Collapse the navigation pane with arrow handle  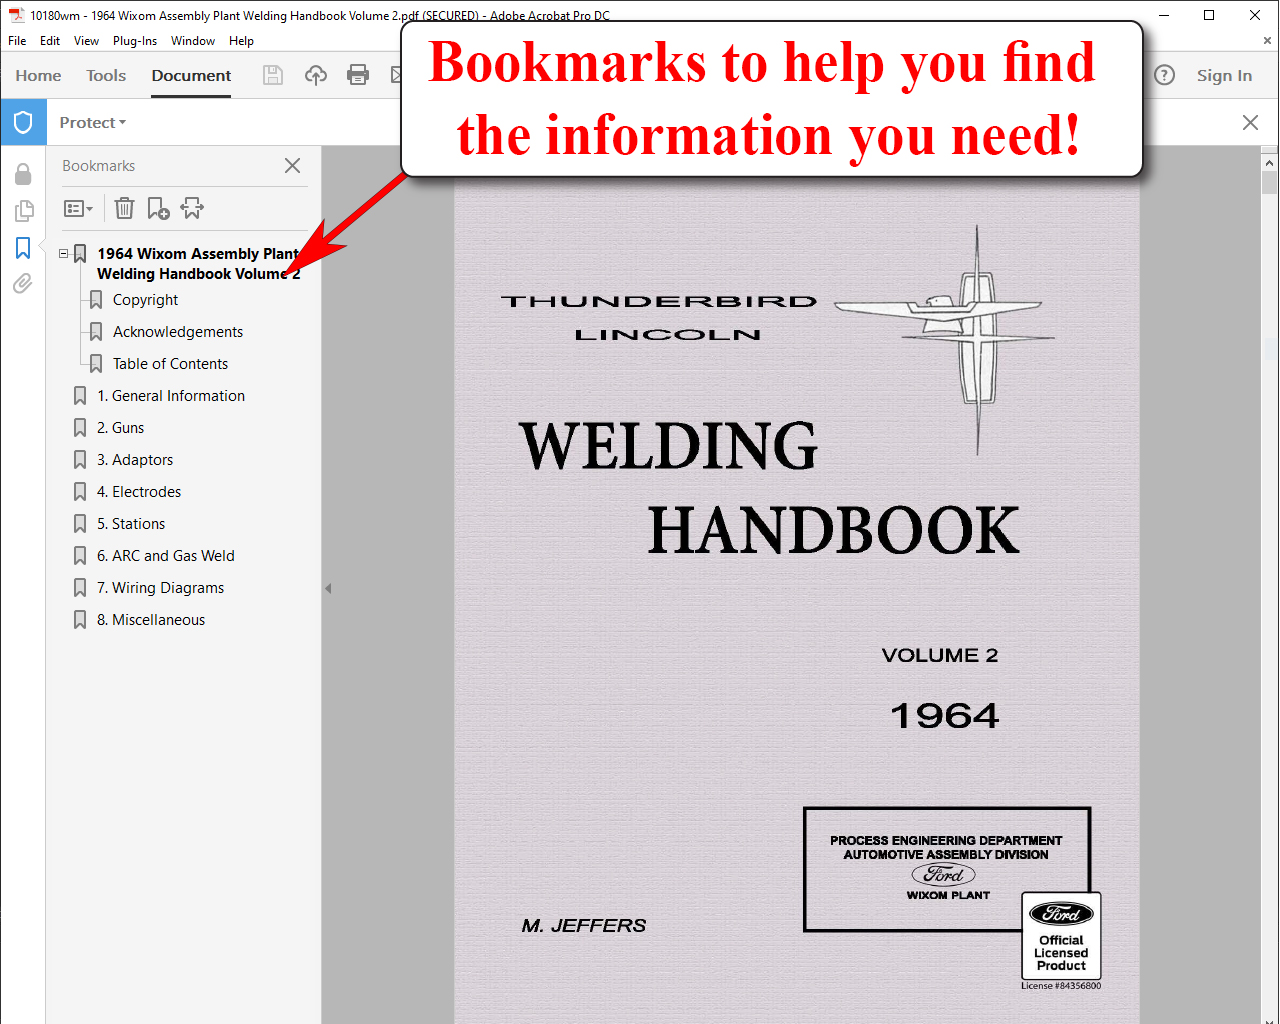tap(328, 589)
